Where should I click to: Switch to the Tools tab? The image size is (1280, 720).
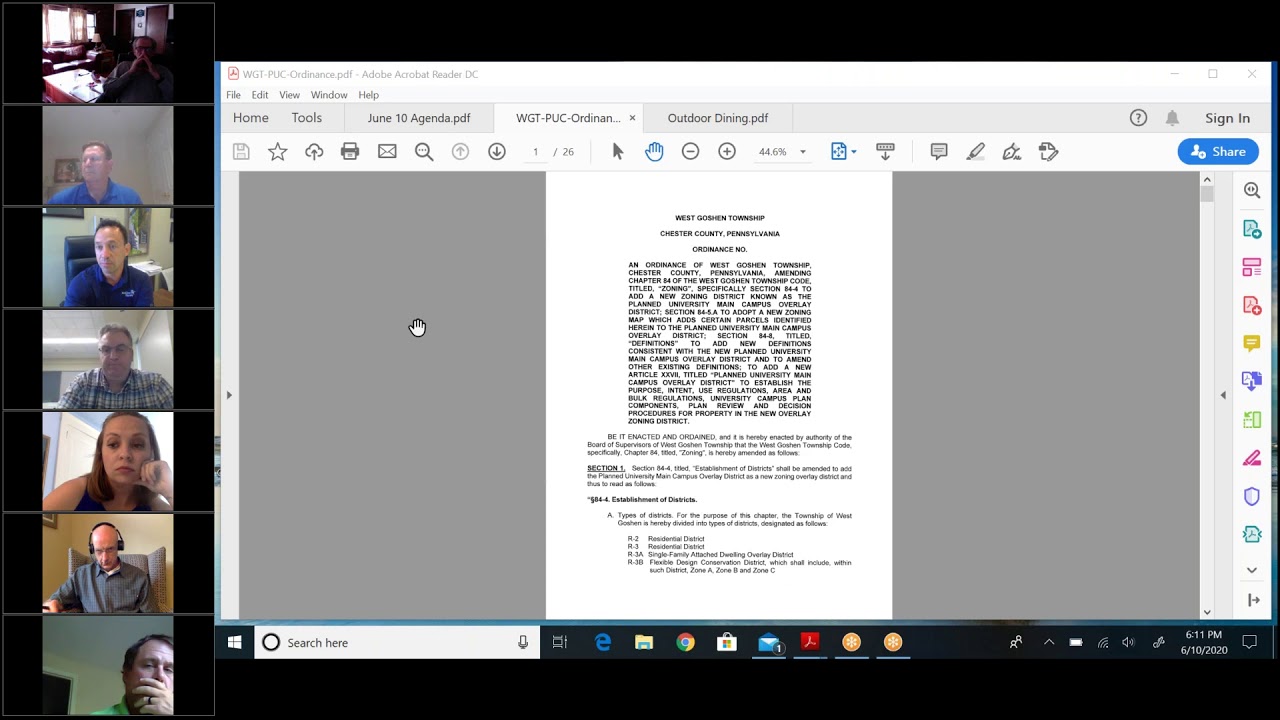point(307,118)
